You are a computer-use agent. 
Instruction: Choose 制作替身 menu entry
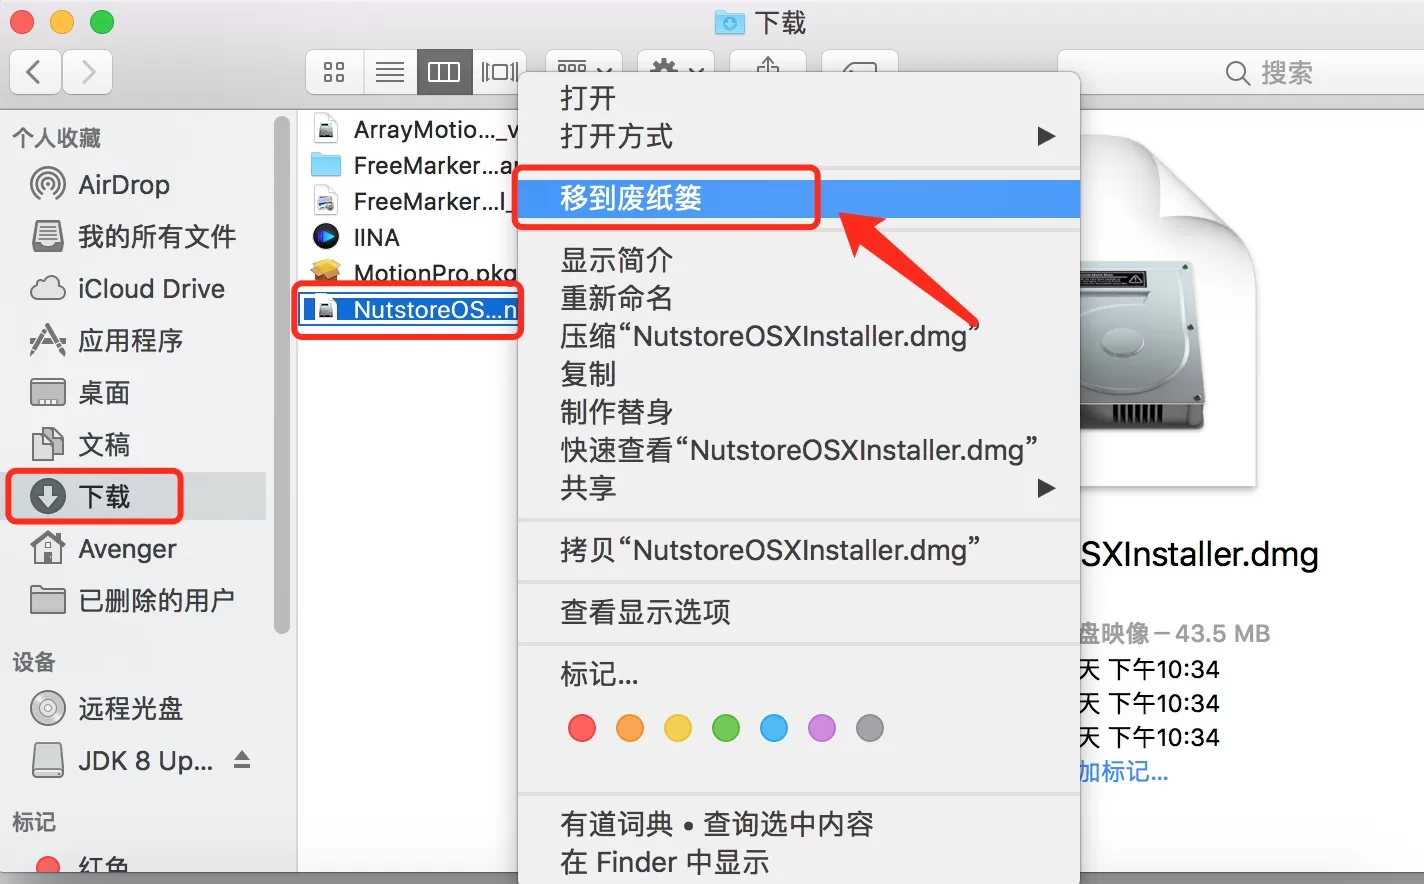799,412
